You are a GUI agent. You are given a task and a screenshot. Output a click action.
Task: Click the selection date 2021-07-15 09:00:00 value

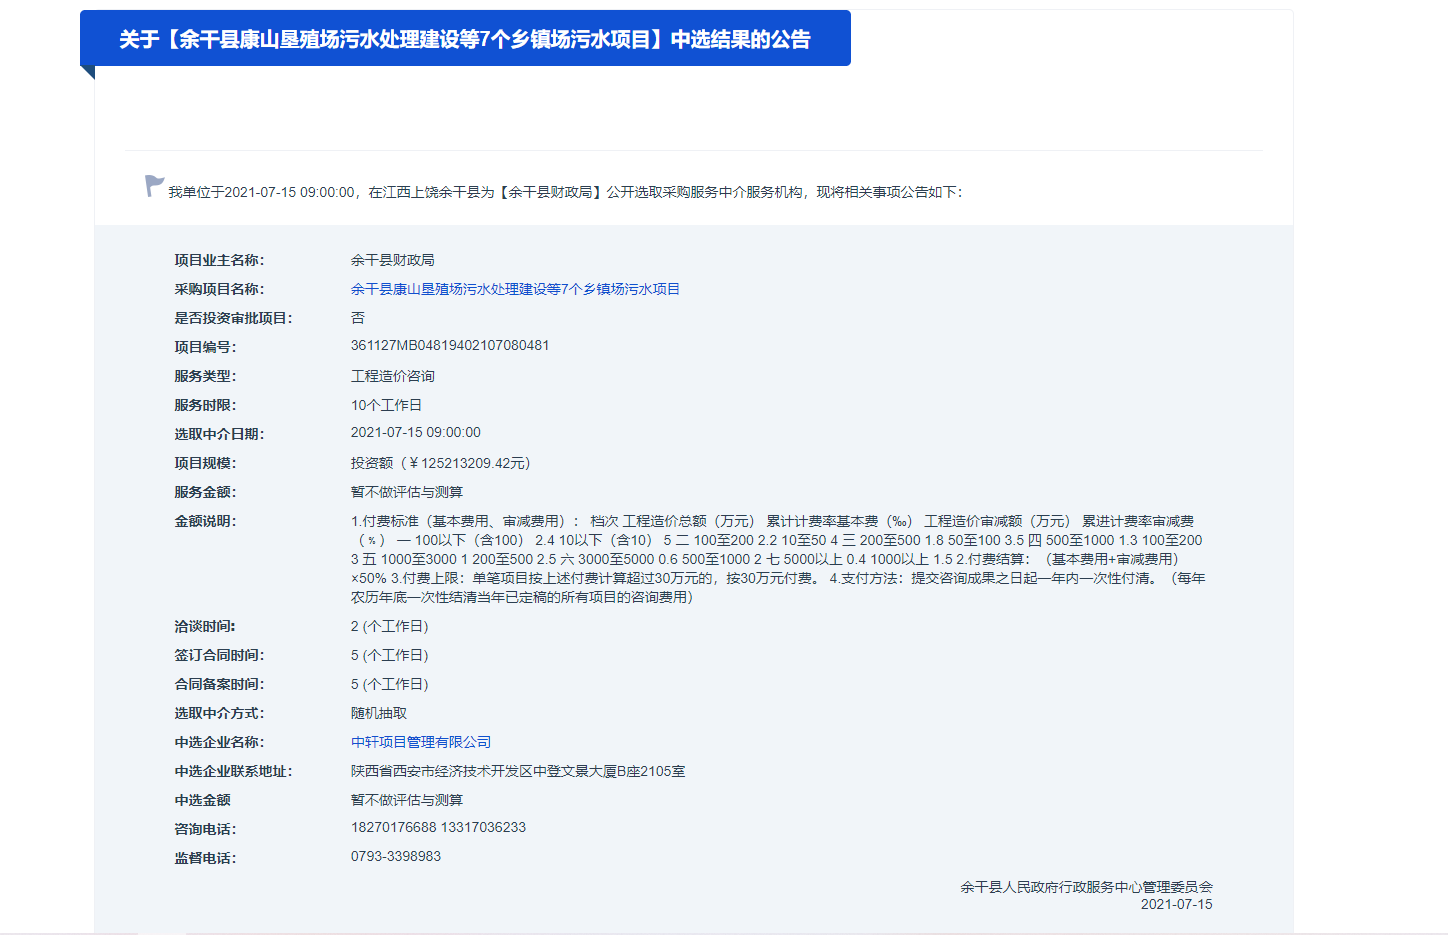pos(416,432)
